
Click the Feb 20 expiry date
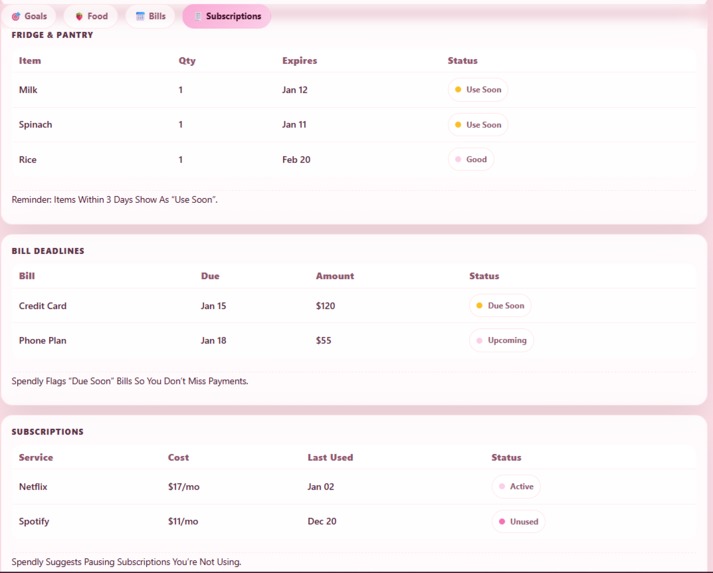click(296, 160)
